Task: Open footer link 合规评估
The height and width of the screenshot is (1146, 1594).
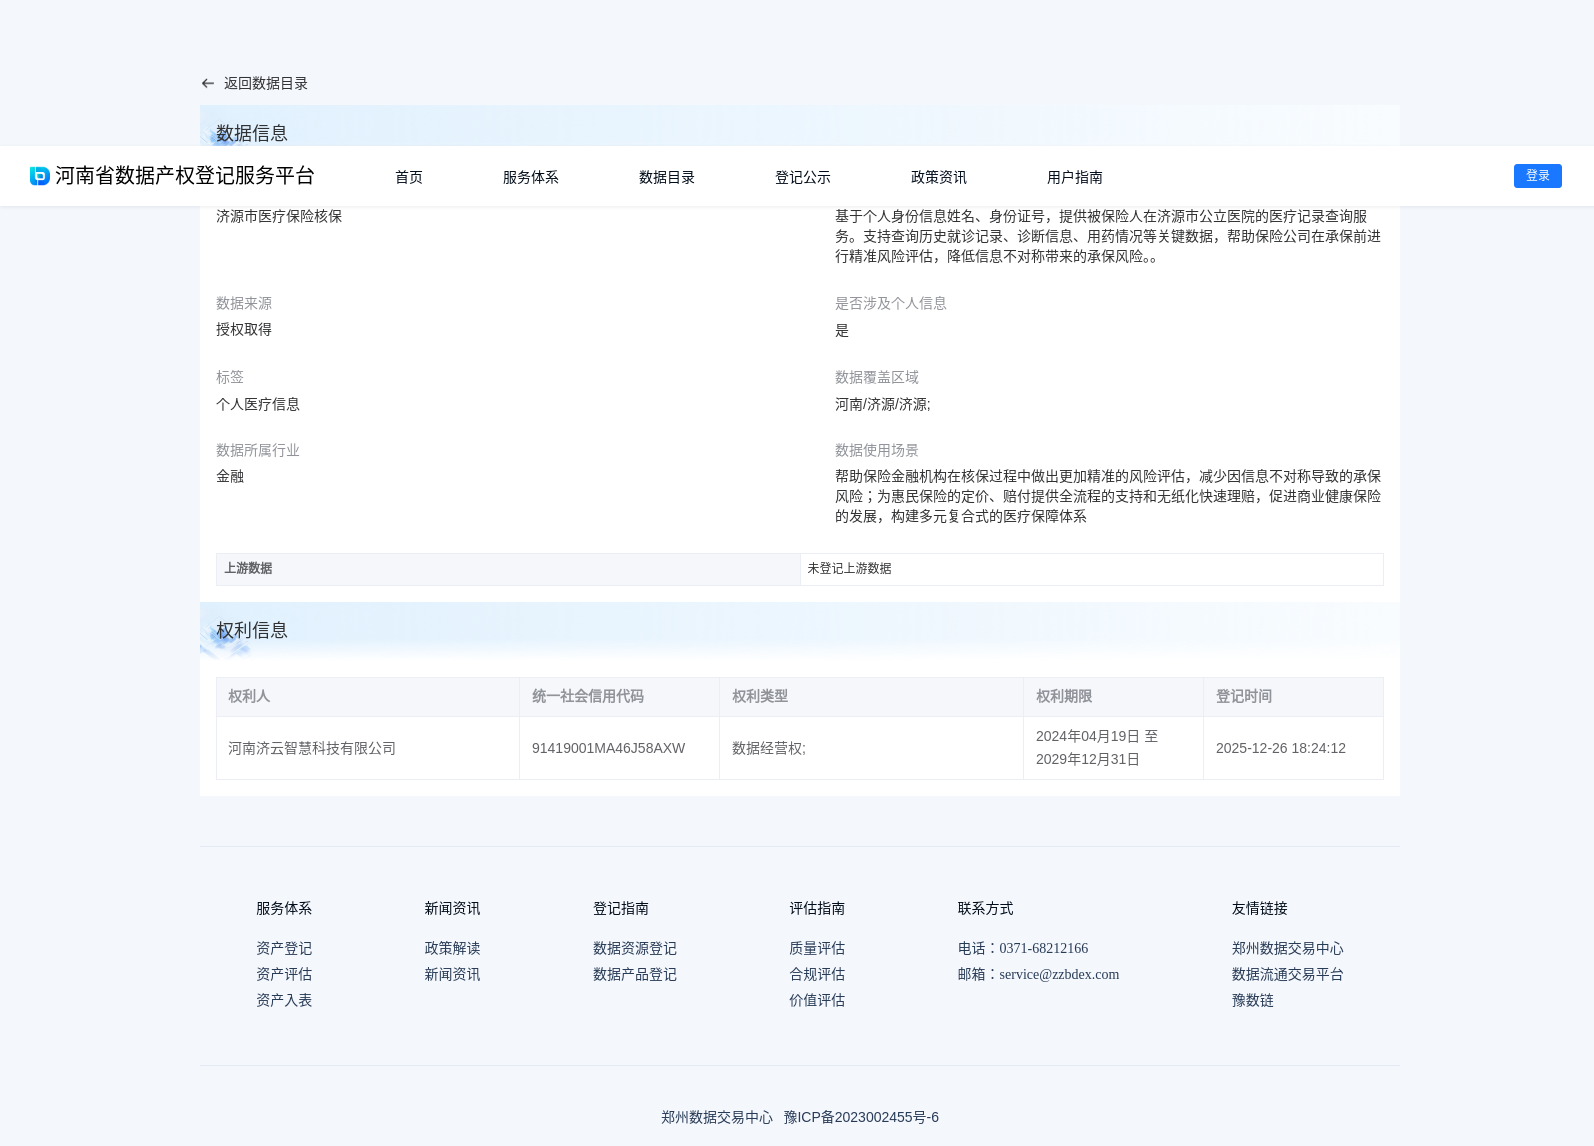Action: pos(817,974)
